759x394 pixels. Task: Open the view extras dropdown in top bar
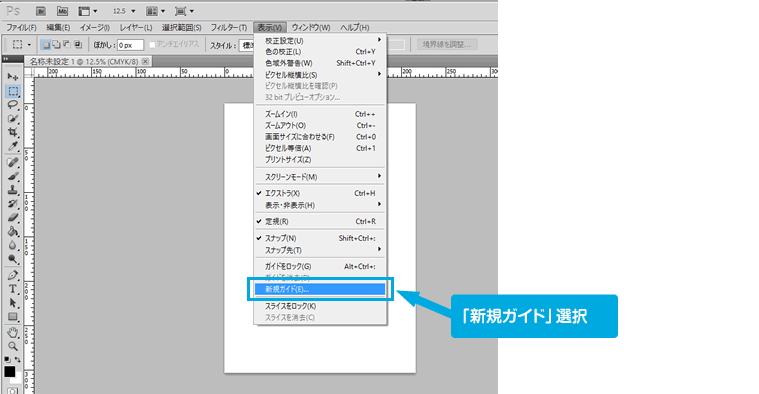pyautogui.click(x=88, y=11)
